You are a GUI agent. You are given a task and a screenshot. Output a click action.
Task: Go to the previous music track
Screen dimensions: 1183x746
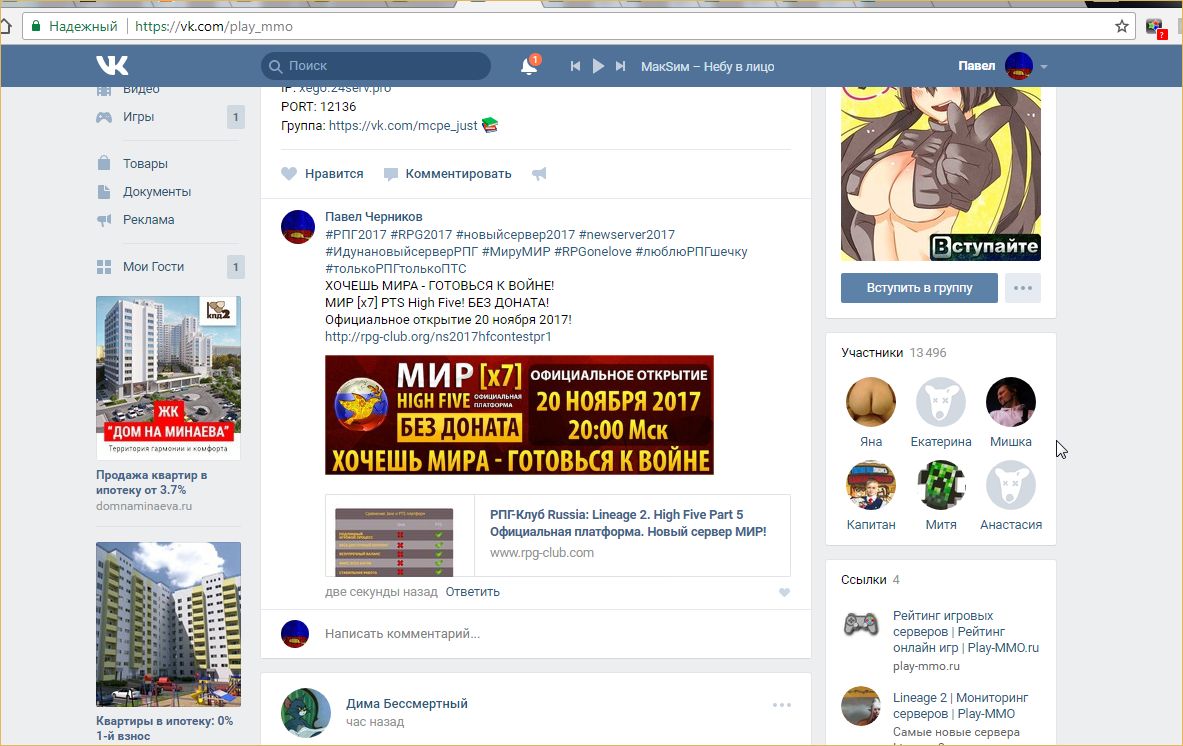click(575, 66)
